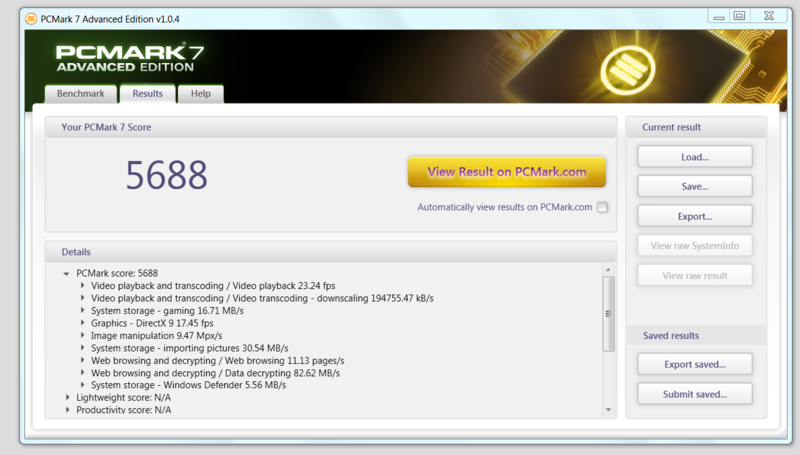The width and height of the screenshot is (800, 455).
Task: Expand Data decrypting 82.62 MB/s row
Action: [x=82, y=373]
